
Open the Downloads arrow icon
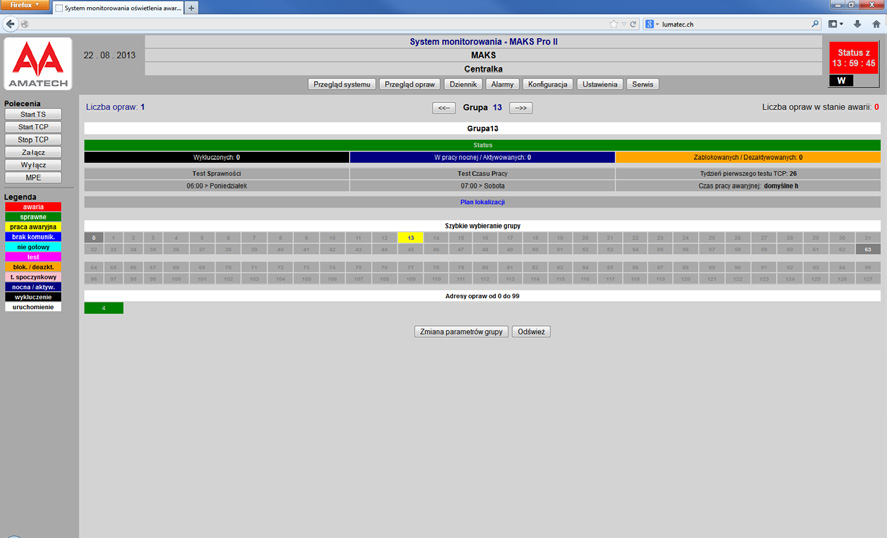[x=858, y=24]
